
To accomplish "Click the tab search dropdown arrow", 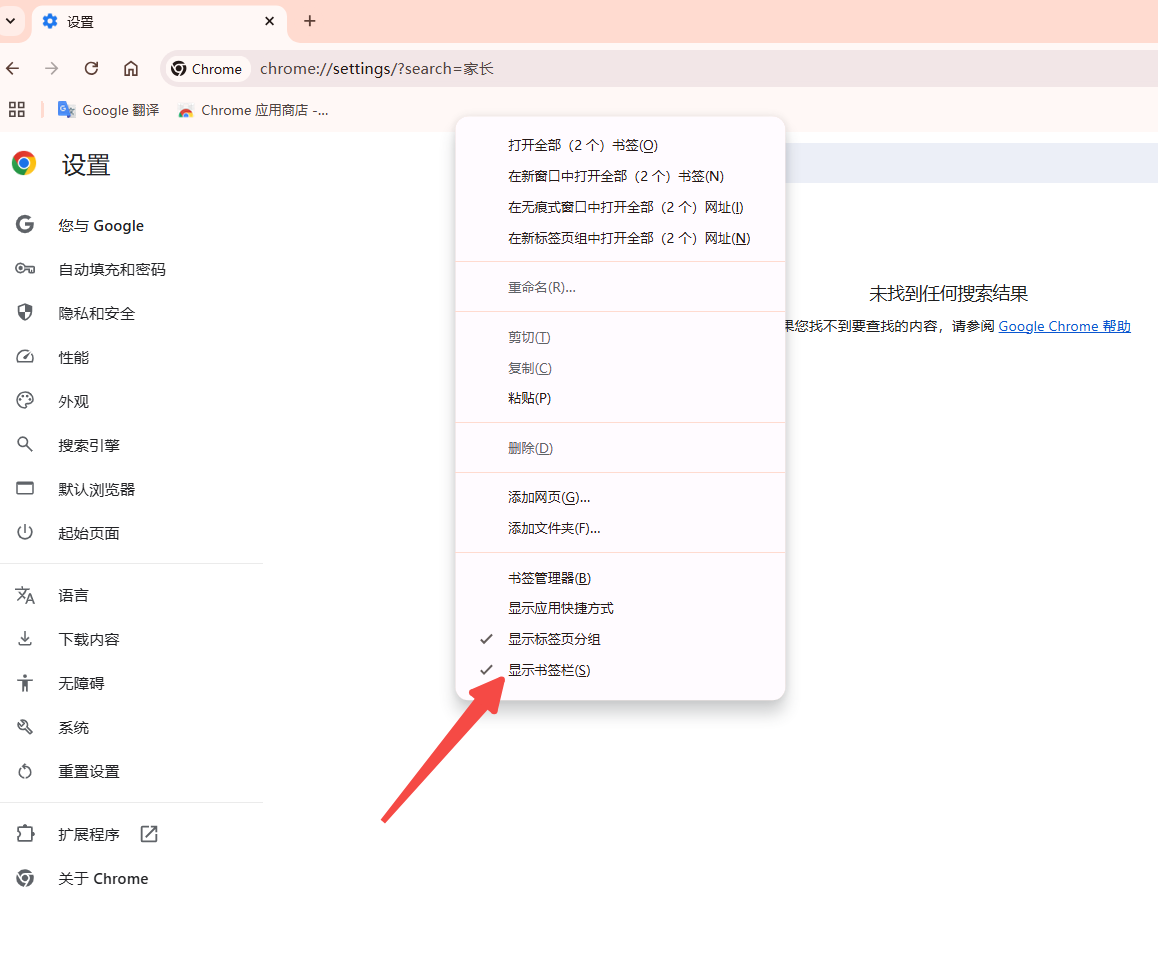I will click(x=10, y=21).
